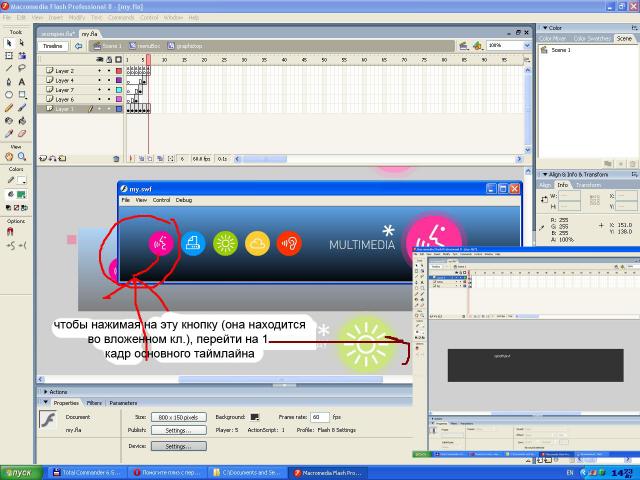Open the Color panel options menu
This screenshot has height=480, width=640.
click(x=635, y=28)
